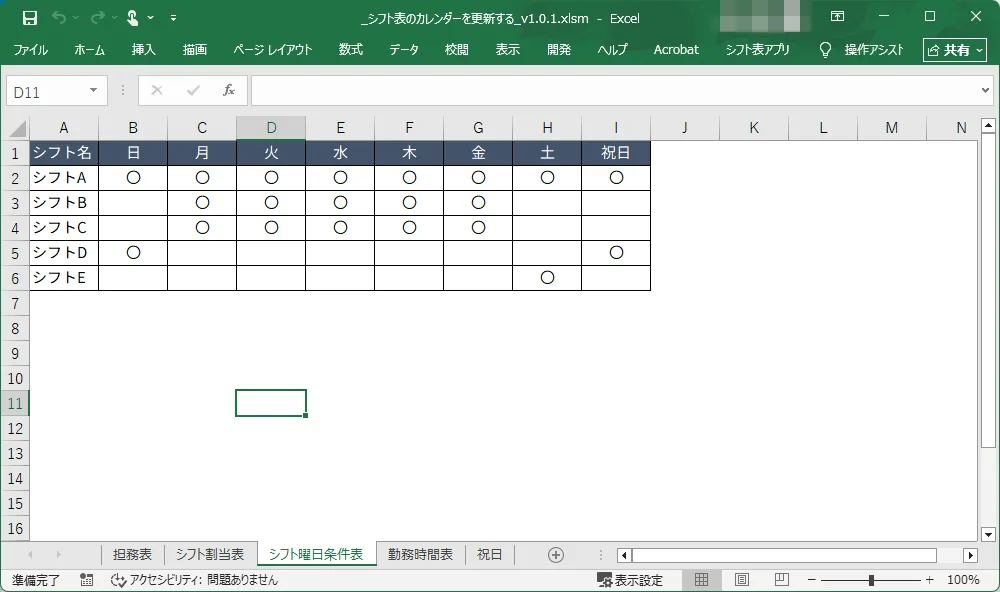Select the Page Layout view icon

click(740, 580)
